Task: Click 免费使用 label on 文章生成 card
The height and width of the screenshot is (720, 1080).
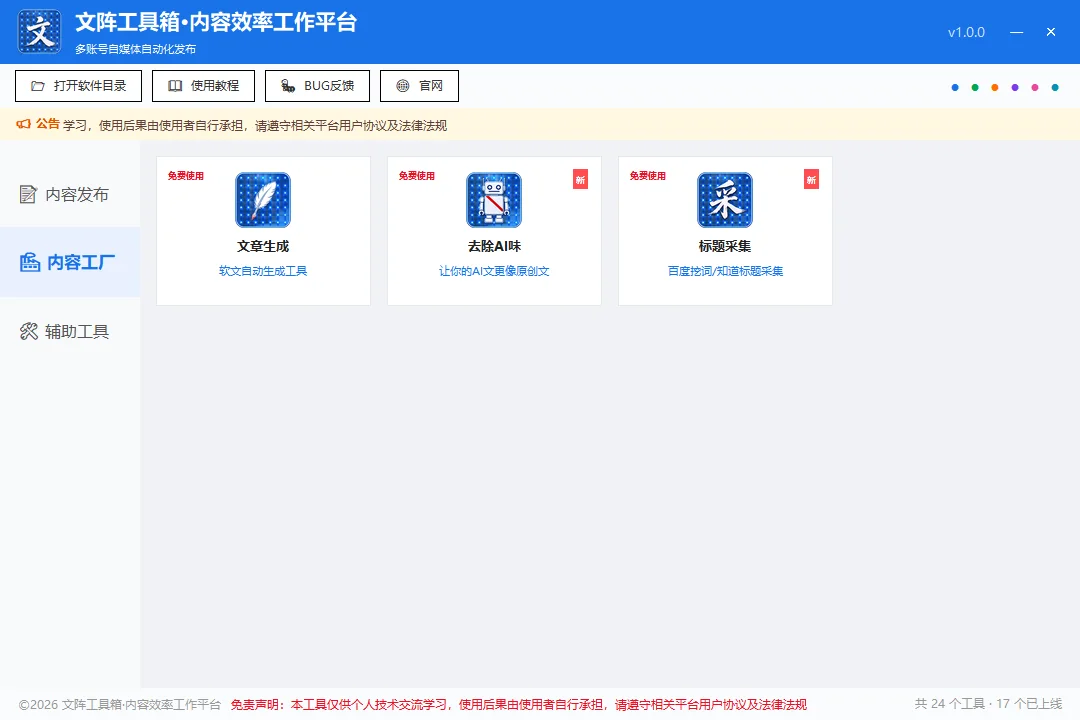Action: click(x=186, y=176)
